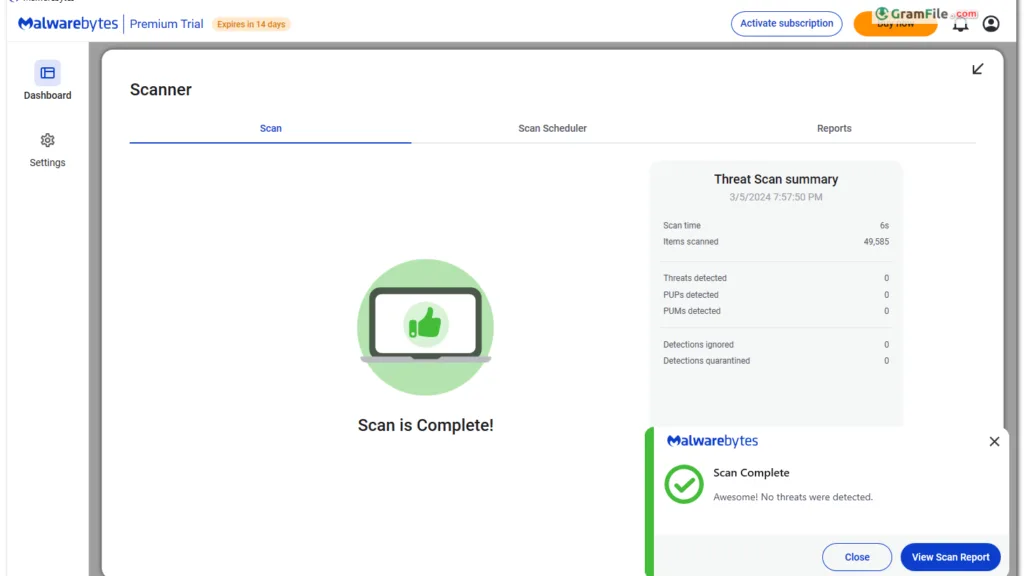Click the scan date 3/5/2024 7:57:50 PM
The image size is (1024, 576).
776,197
